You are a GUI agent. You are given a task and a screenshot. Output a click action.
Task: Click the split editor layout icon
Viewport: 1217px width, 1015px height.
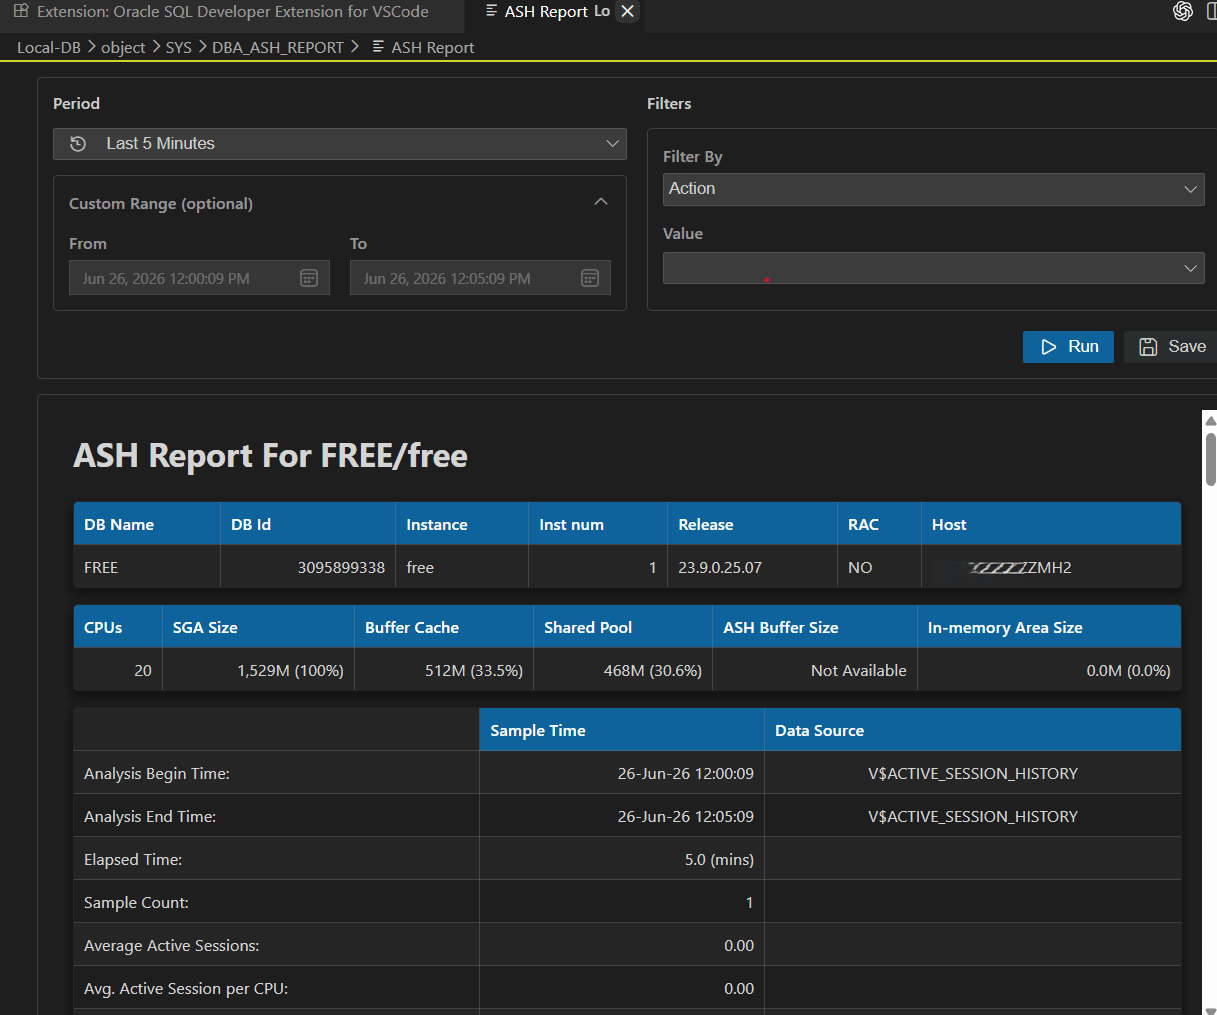coord(1211,11)
